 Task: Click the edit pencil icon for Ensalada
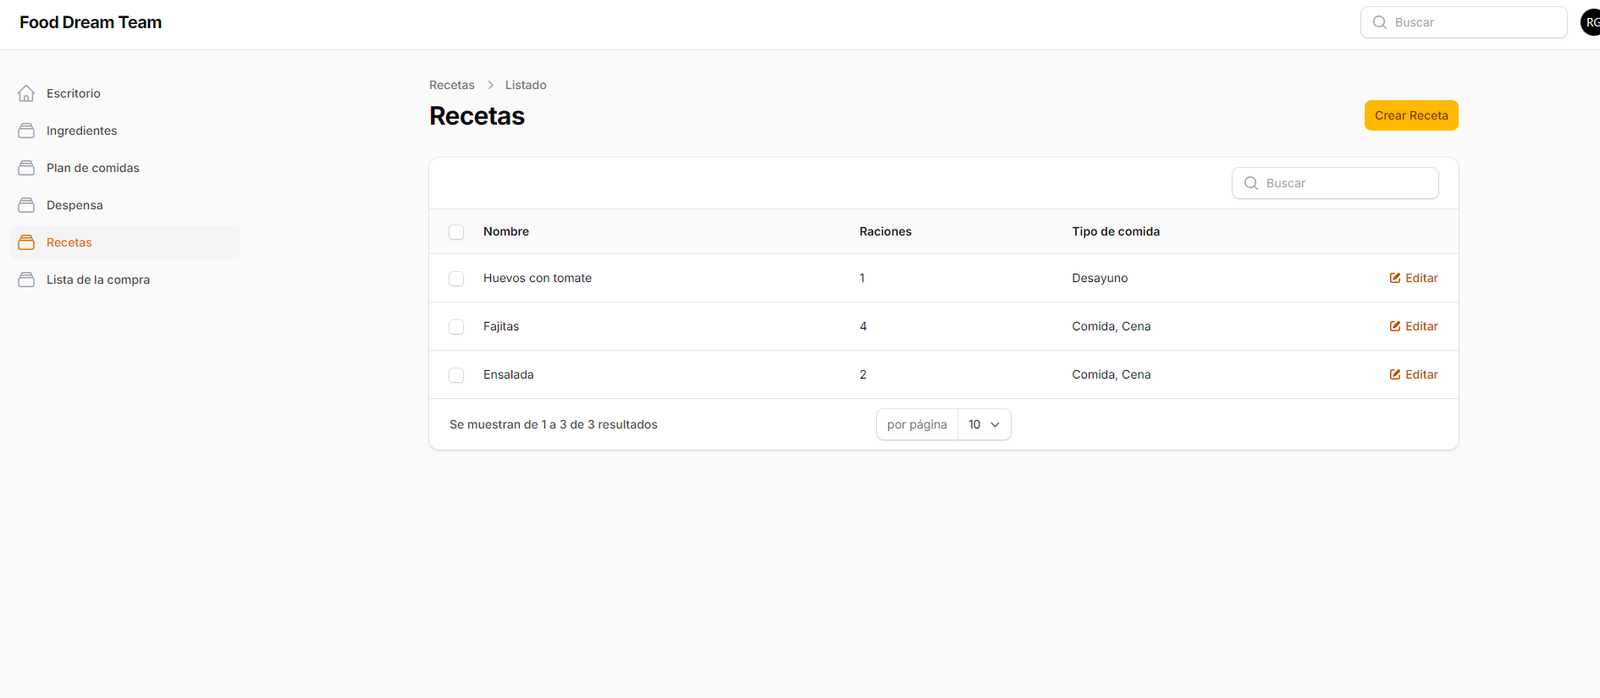(x=1395, y=375)
